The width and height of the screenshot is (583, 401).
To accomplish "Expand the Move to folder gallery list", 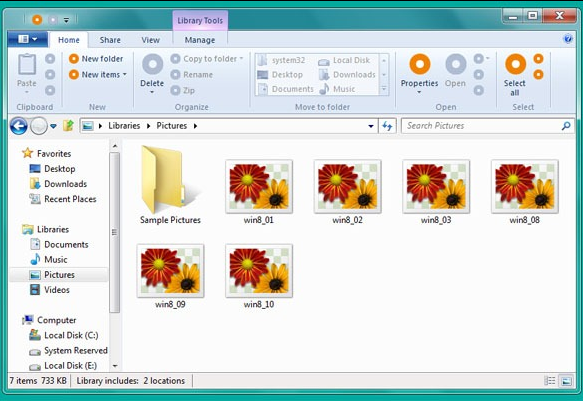I will click(384, 89).
